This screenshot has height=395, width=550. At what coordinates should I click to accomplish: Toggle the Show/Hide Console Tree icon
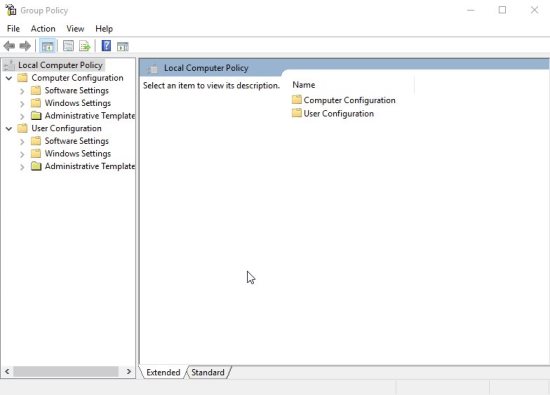(x=48, y=46)
